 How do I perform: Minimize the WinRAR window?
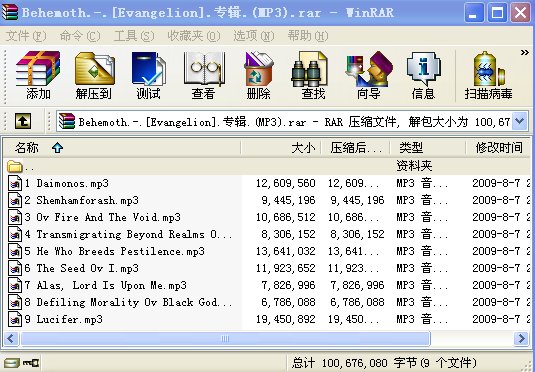coord(474,13)
